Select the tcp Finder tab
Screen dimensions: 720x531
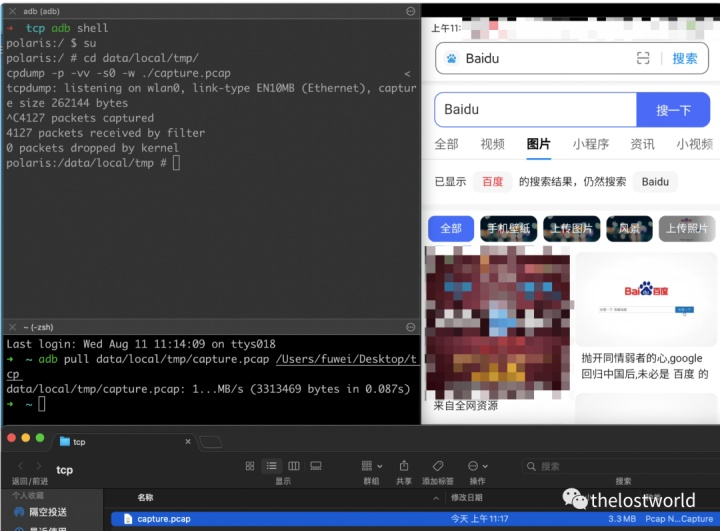click(124, 442)
